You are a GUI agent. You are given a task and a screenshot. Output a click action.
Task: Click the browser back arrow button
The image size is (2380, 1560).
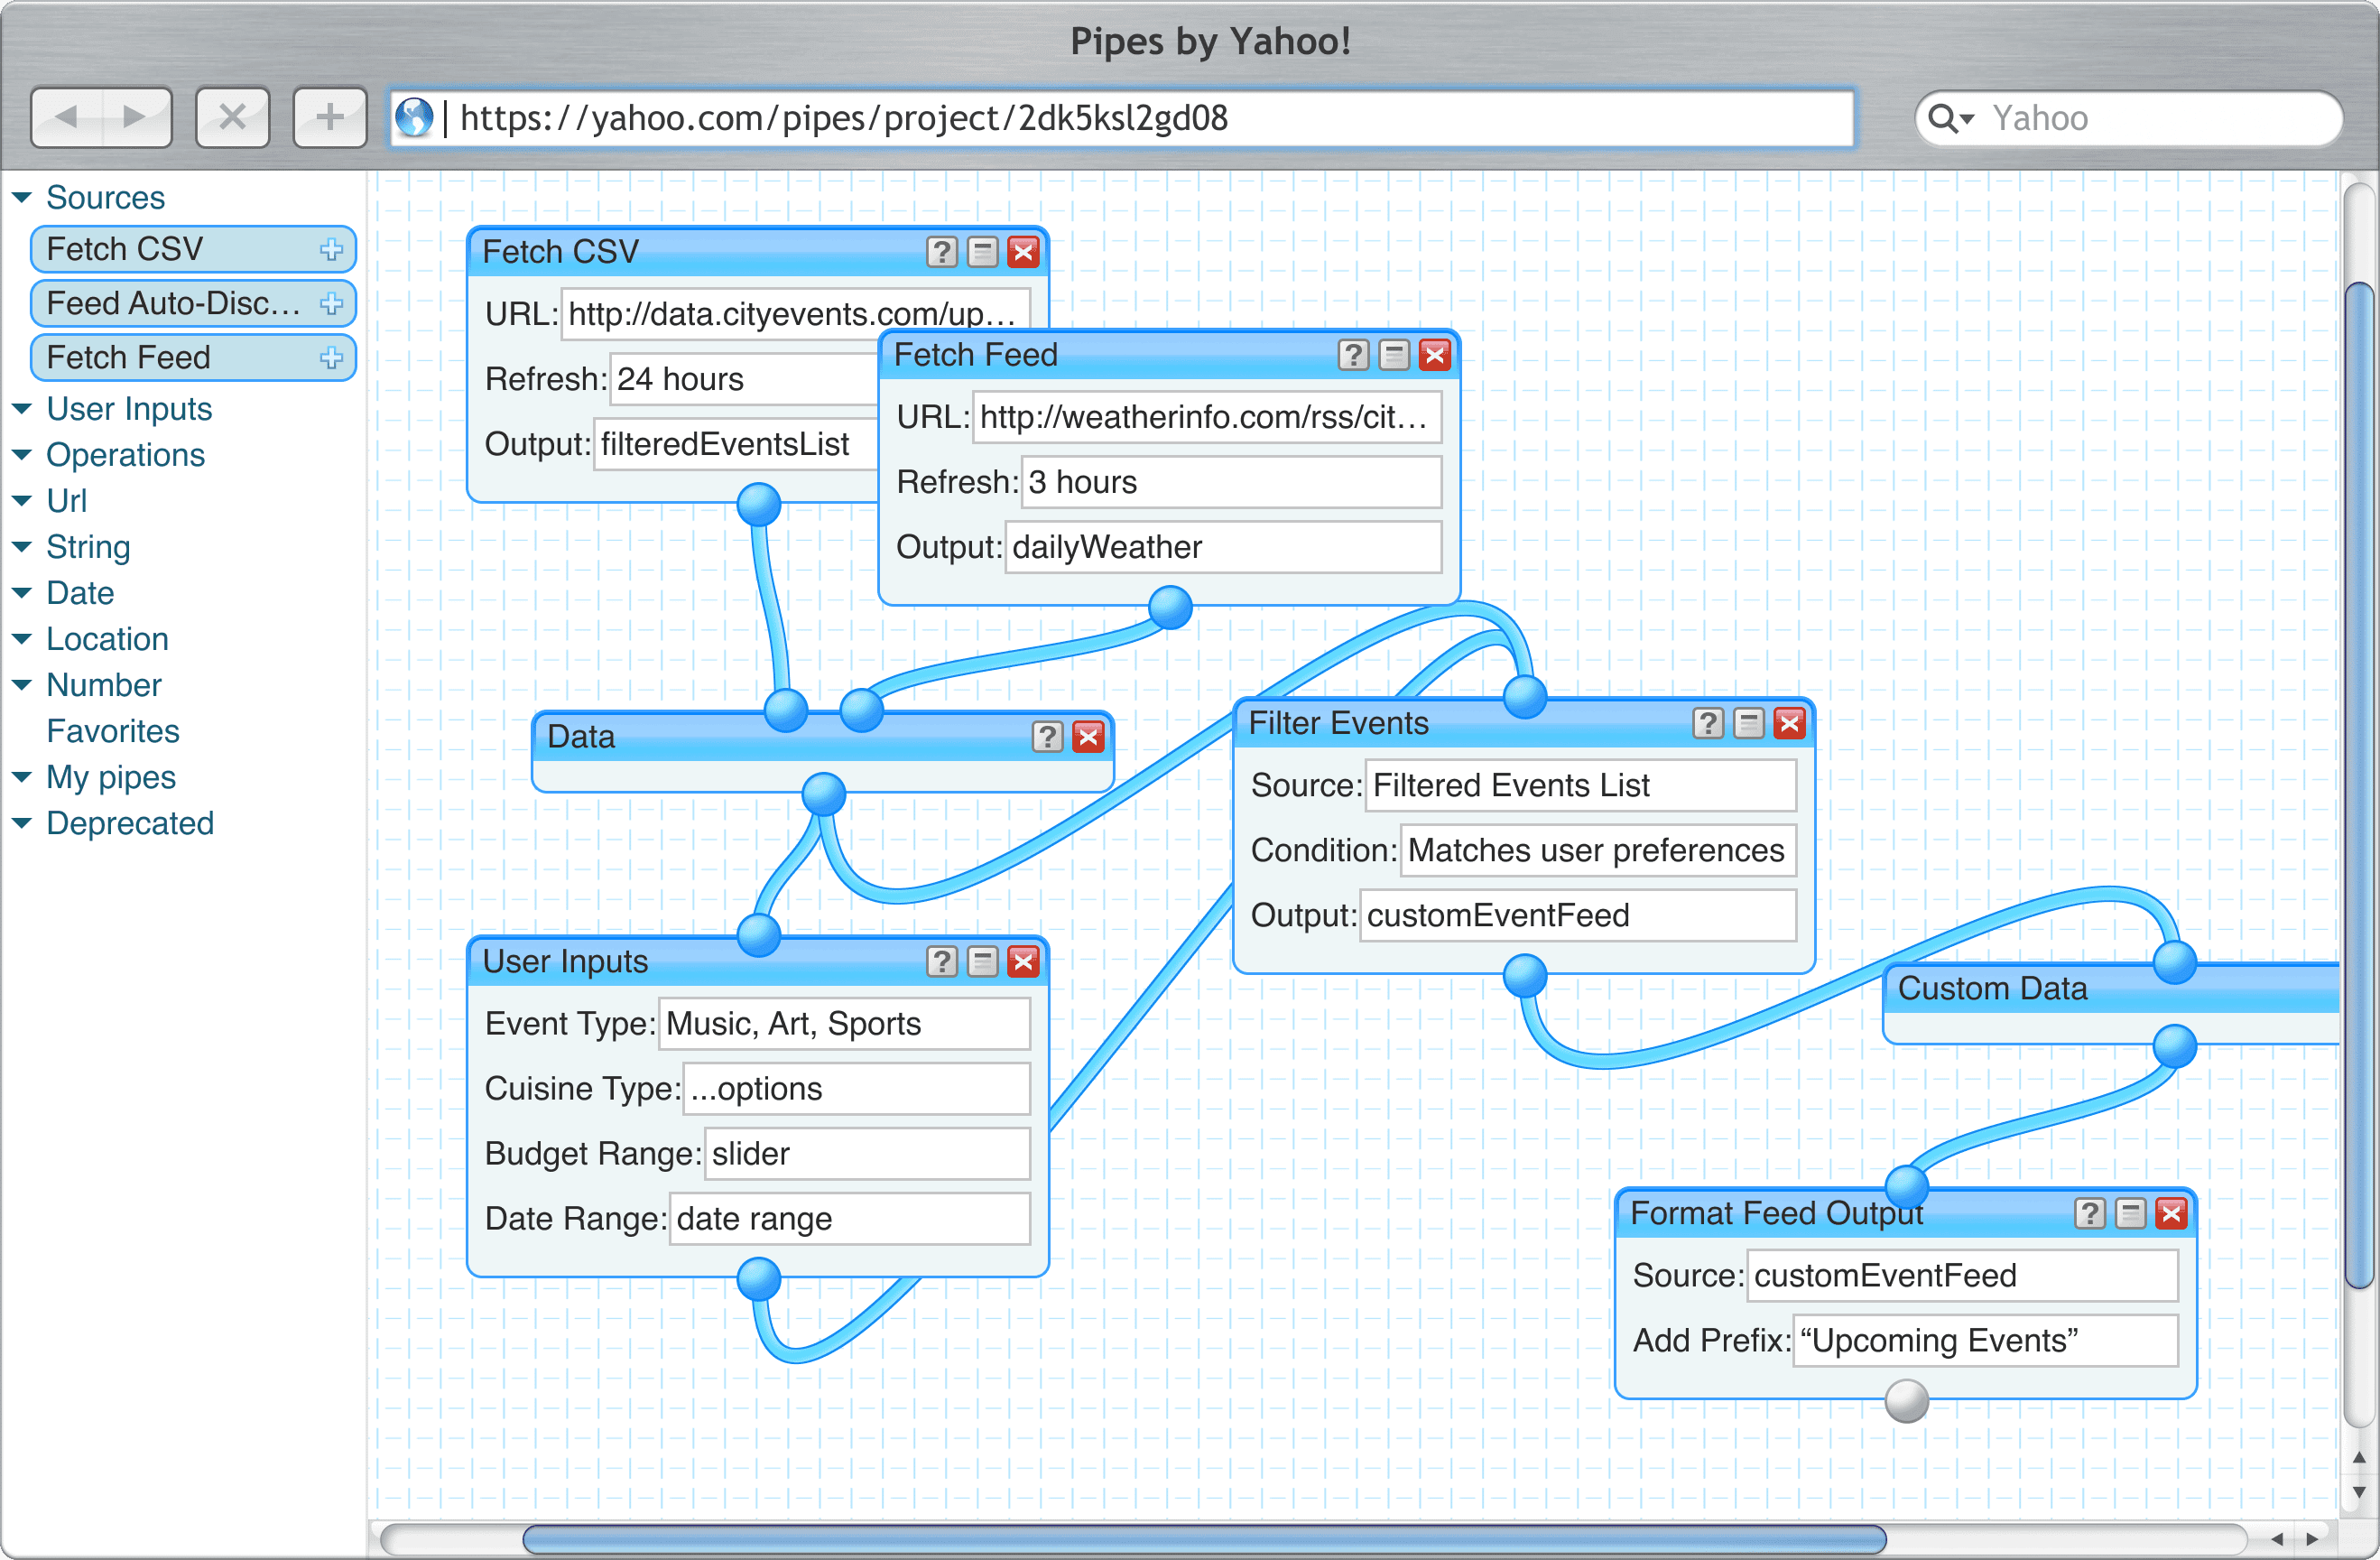point(67,118)
